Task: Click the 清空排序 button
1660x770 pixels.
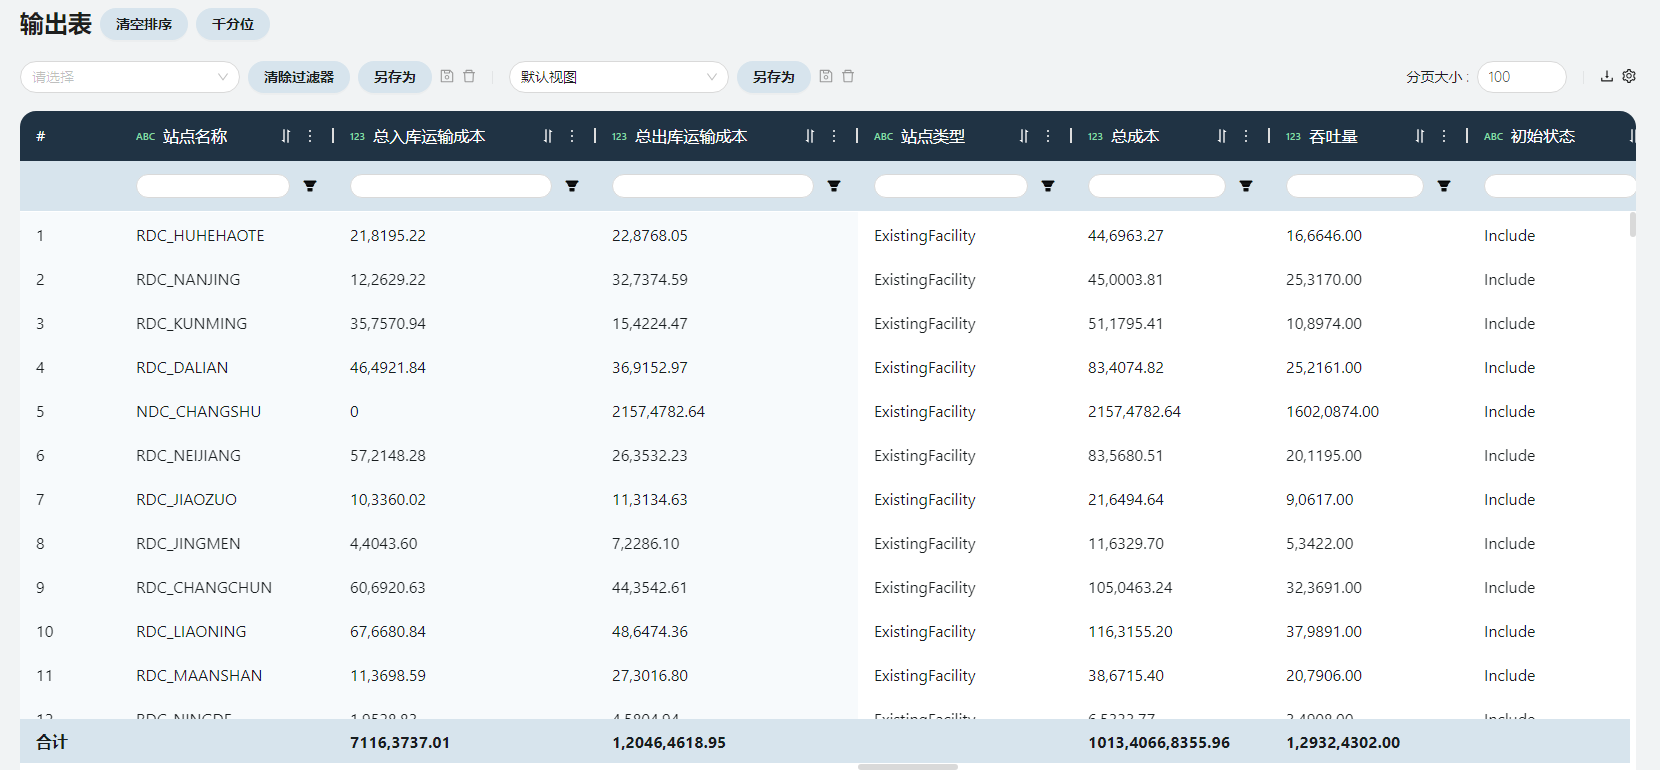Action: (x=144, y=24)
